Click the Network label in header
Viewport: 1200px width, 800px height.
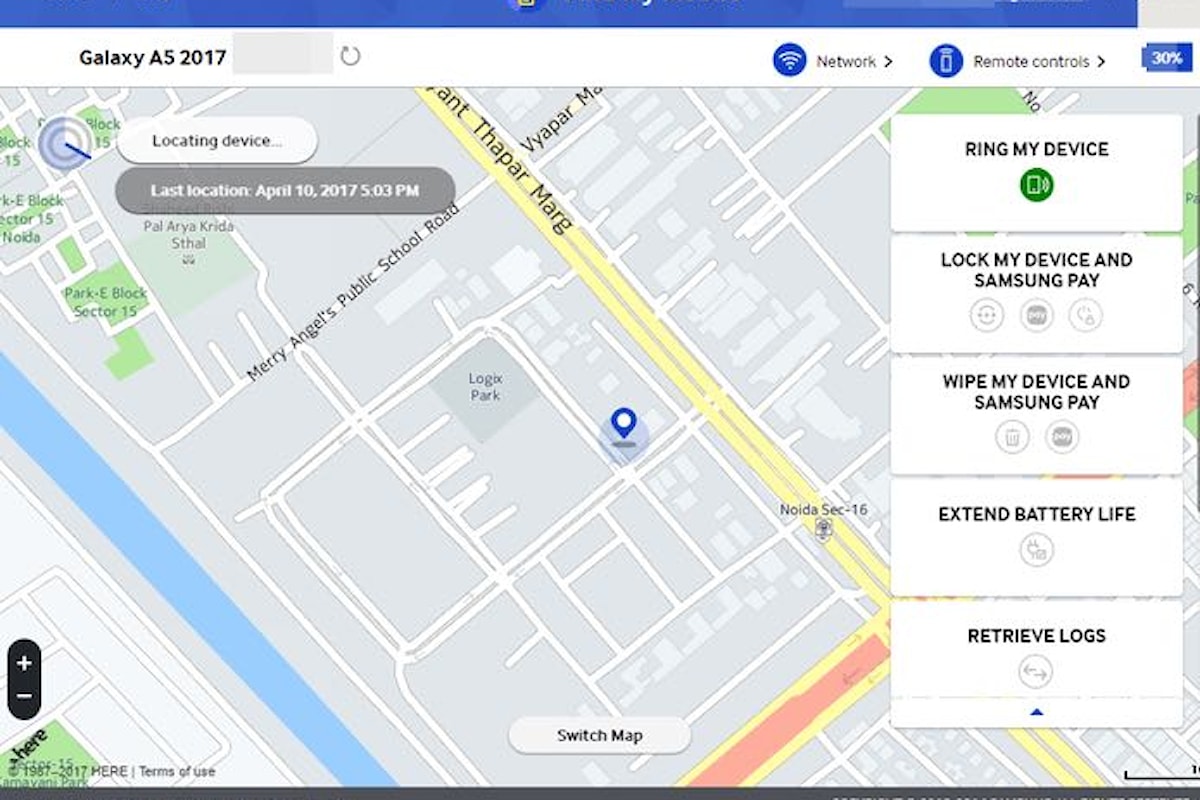click(x=846, y=62)
